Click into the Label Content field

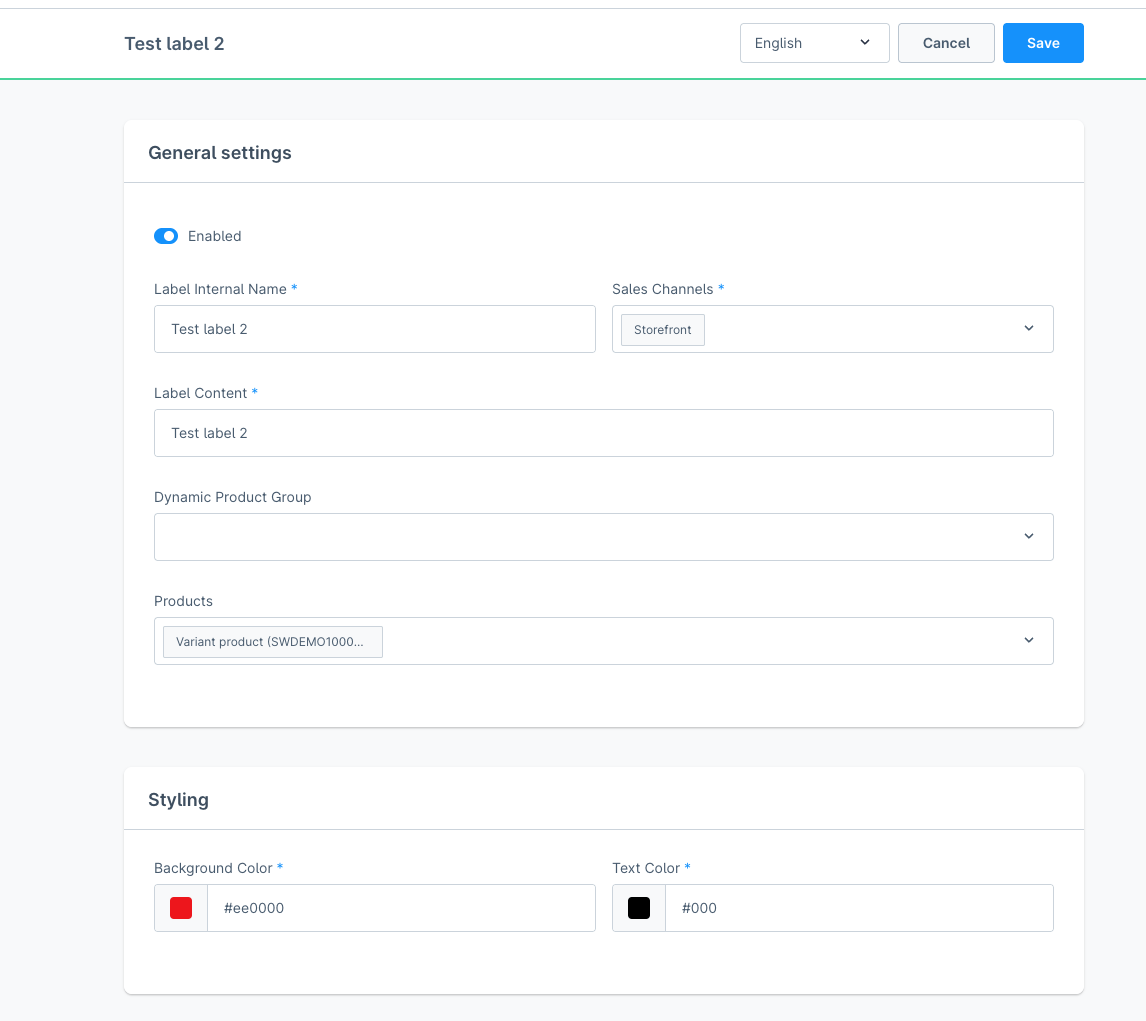tap(603, 433)
